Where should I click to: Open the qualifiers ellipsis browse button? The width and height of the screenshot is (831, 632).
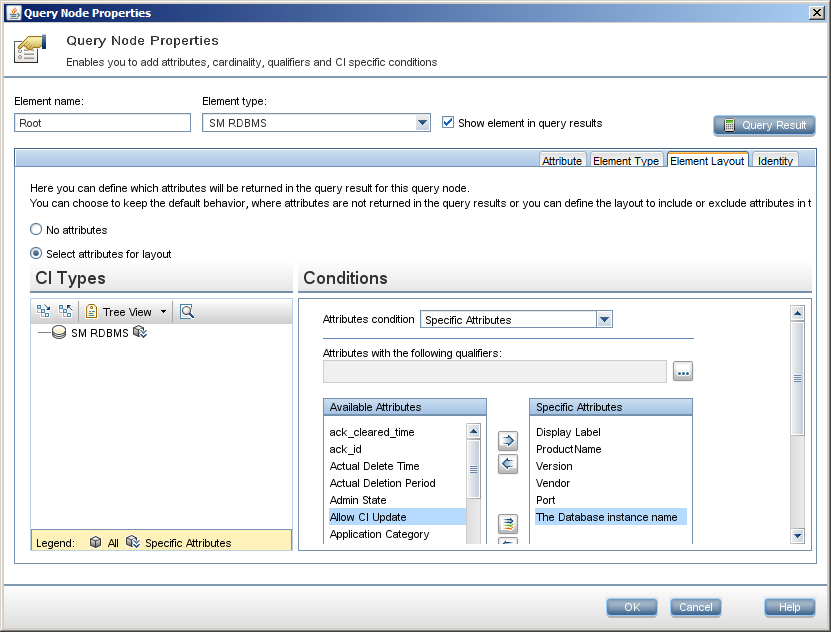[683, 371]
